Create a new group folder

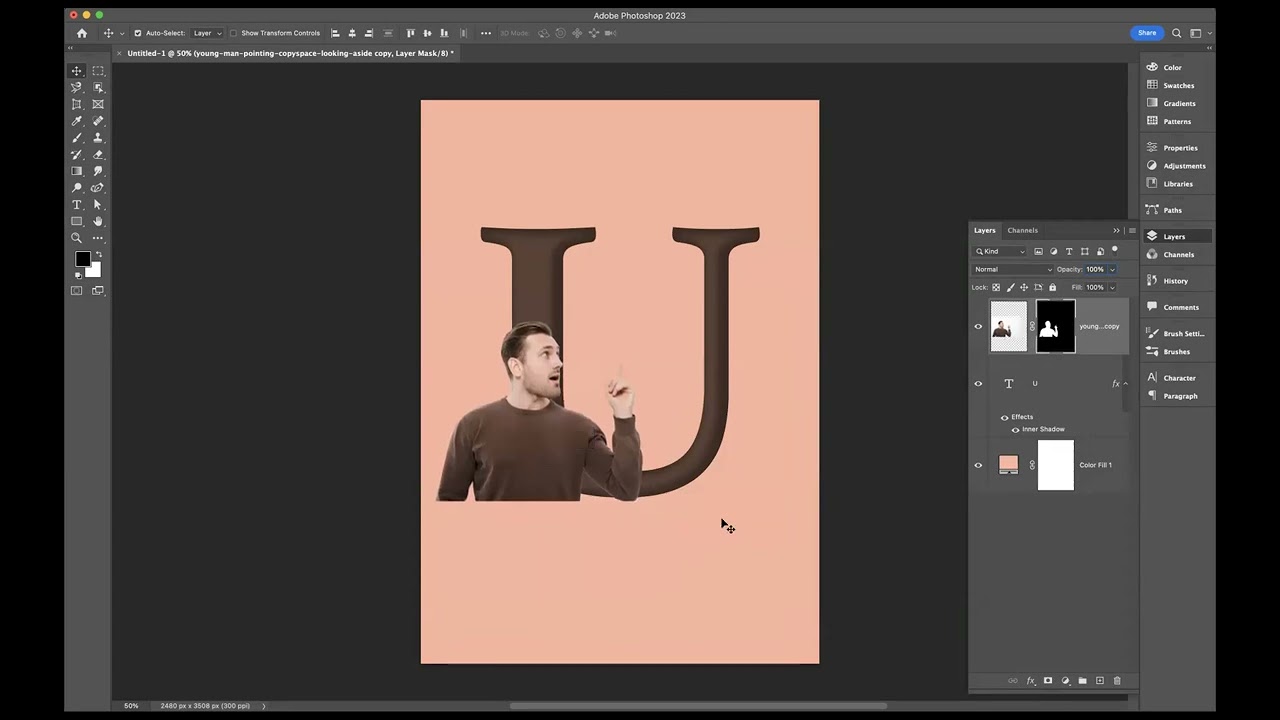(x=1082, y=681)
